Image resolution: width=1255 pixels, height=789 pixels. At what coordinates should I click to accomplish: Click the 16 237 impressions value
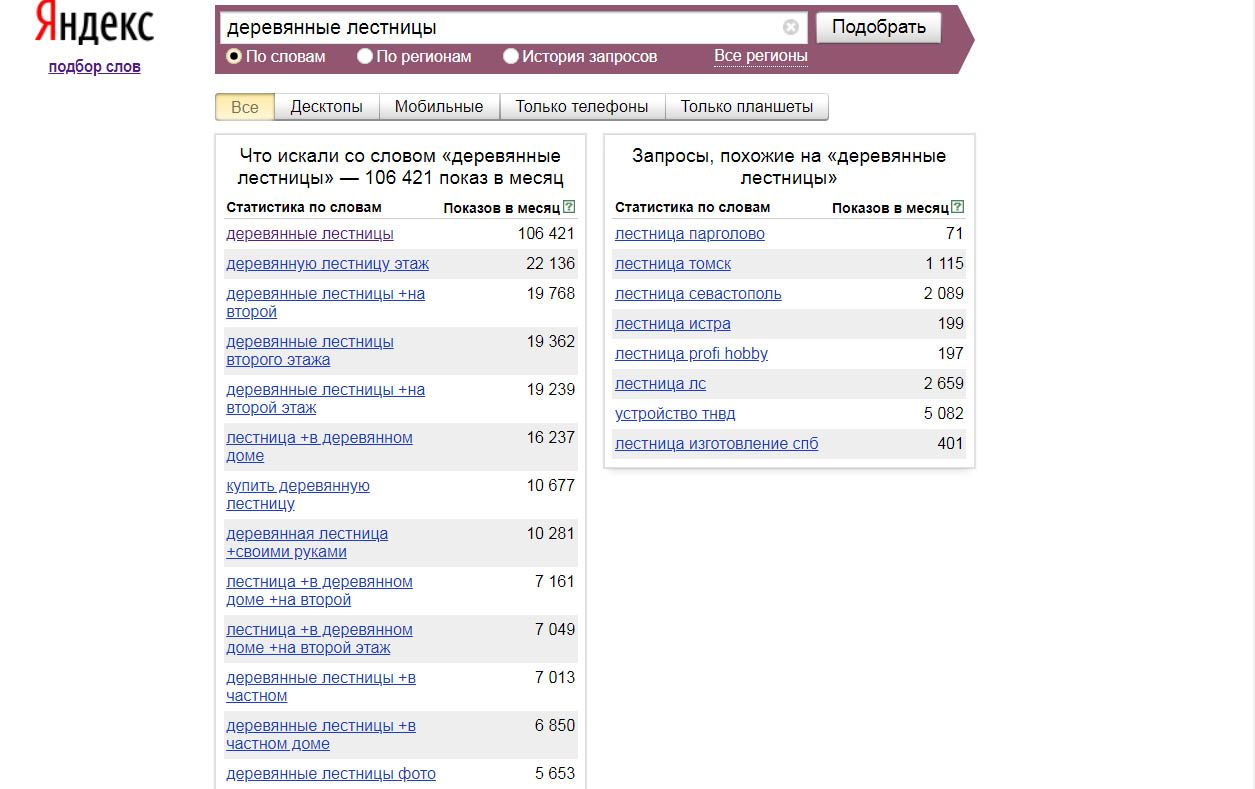[551, 438]
